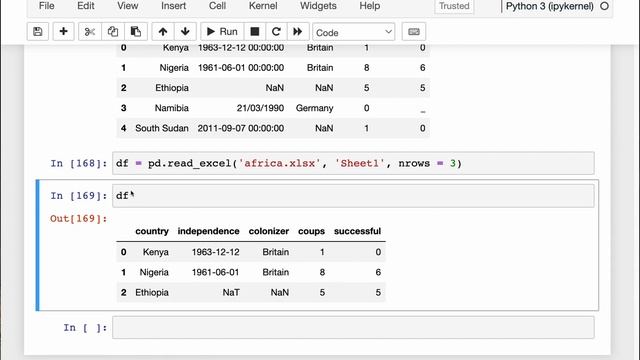Click the empty input cell at bottom
The image size is (640, 360).
pyautogui.click(x=353, y=328)
